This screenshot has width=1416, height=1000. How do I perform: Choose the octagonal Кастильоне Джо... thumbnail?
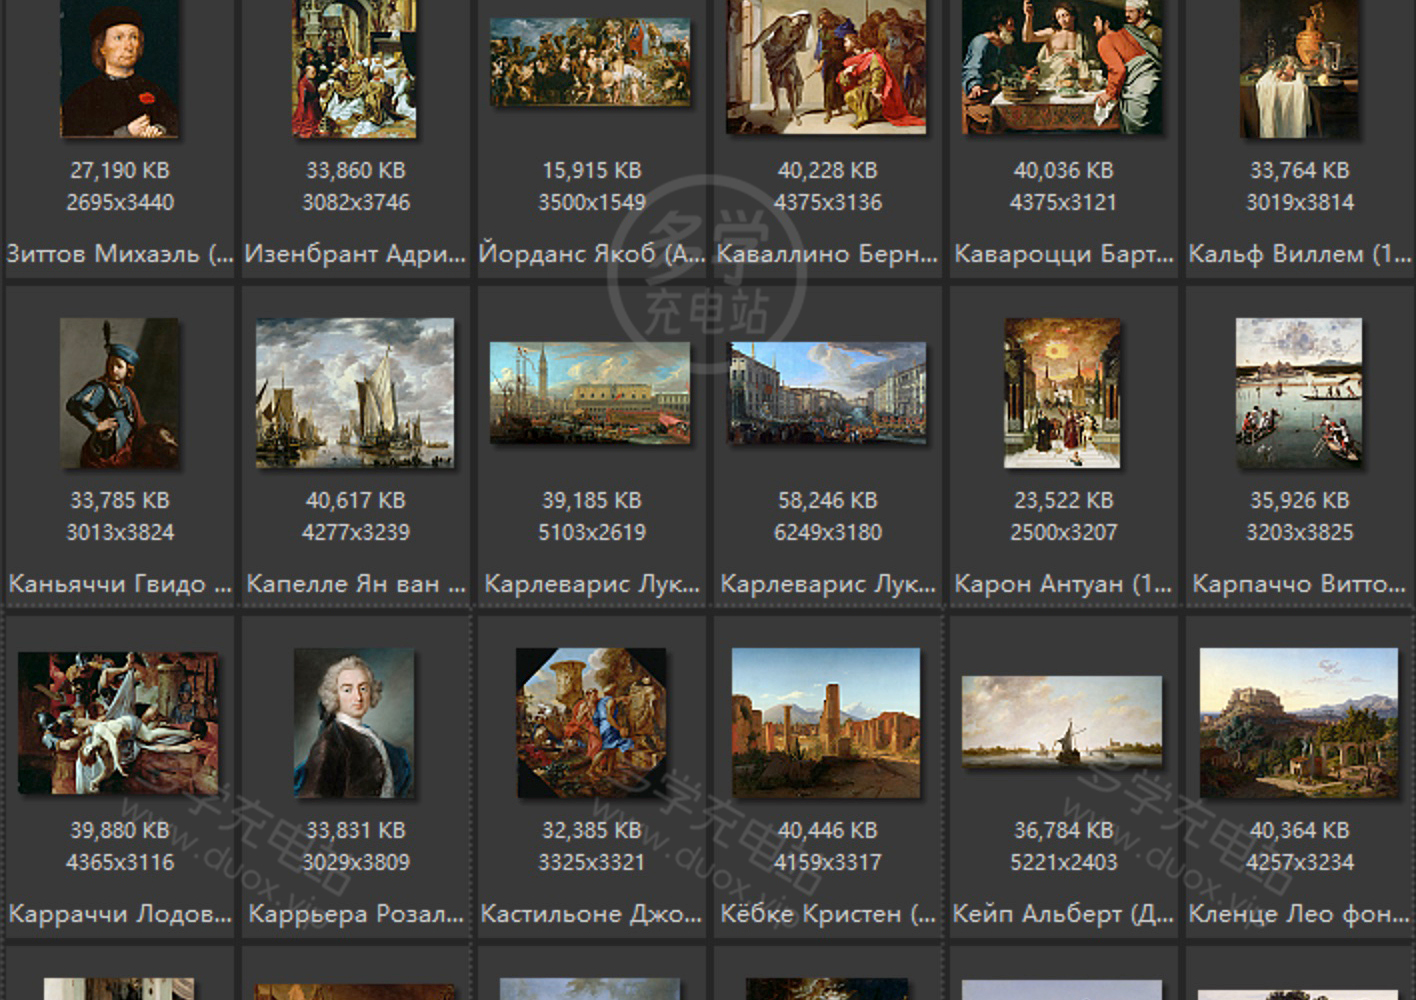tap(590, 723)
